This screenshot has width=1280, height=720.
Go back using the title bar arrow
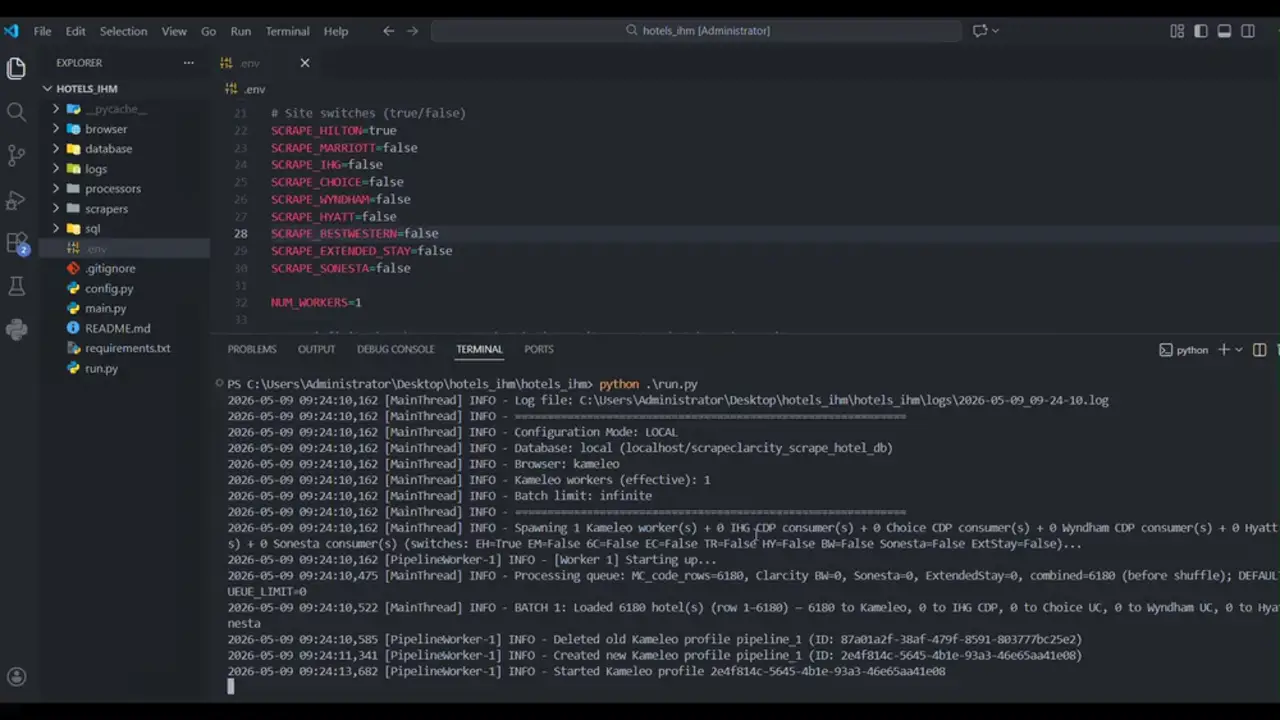388,31
